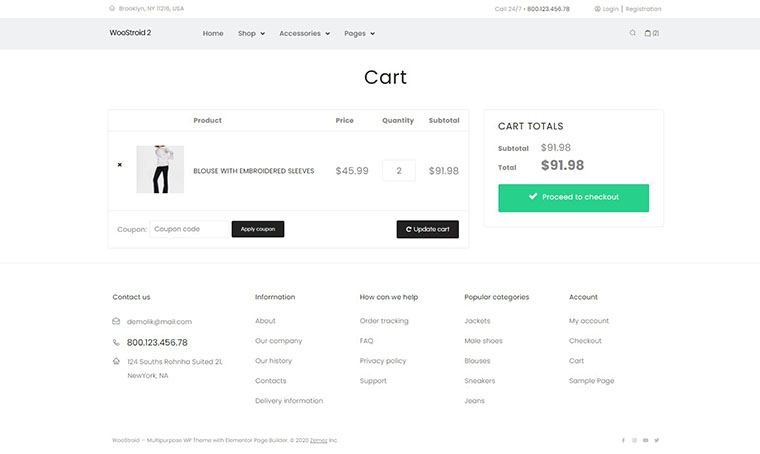Select the blouse quantity field
Image resolution: width=760 pixels, height=454 pixels.
398,171
